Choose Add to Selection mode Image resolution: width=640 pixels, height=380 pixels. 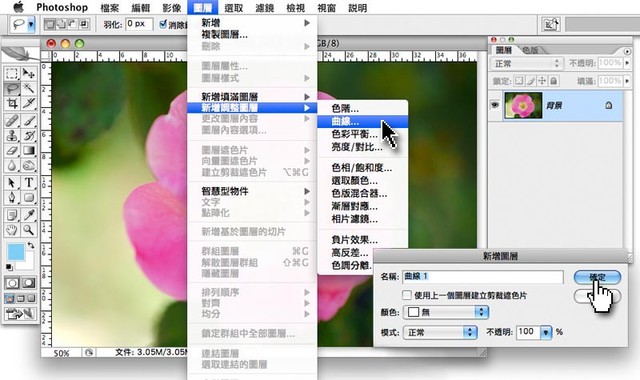pos(61,24)
